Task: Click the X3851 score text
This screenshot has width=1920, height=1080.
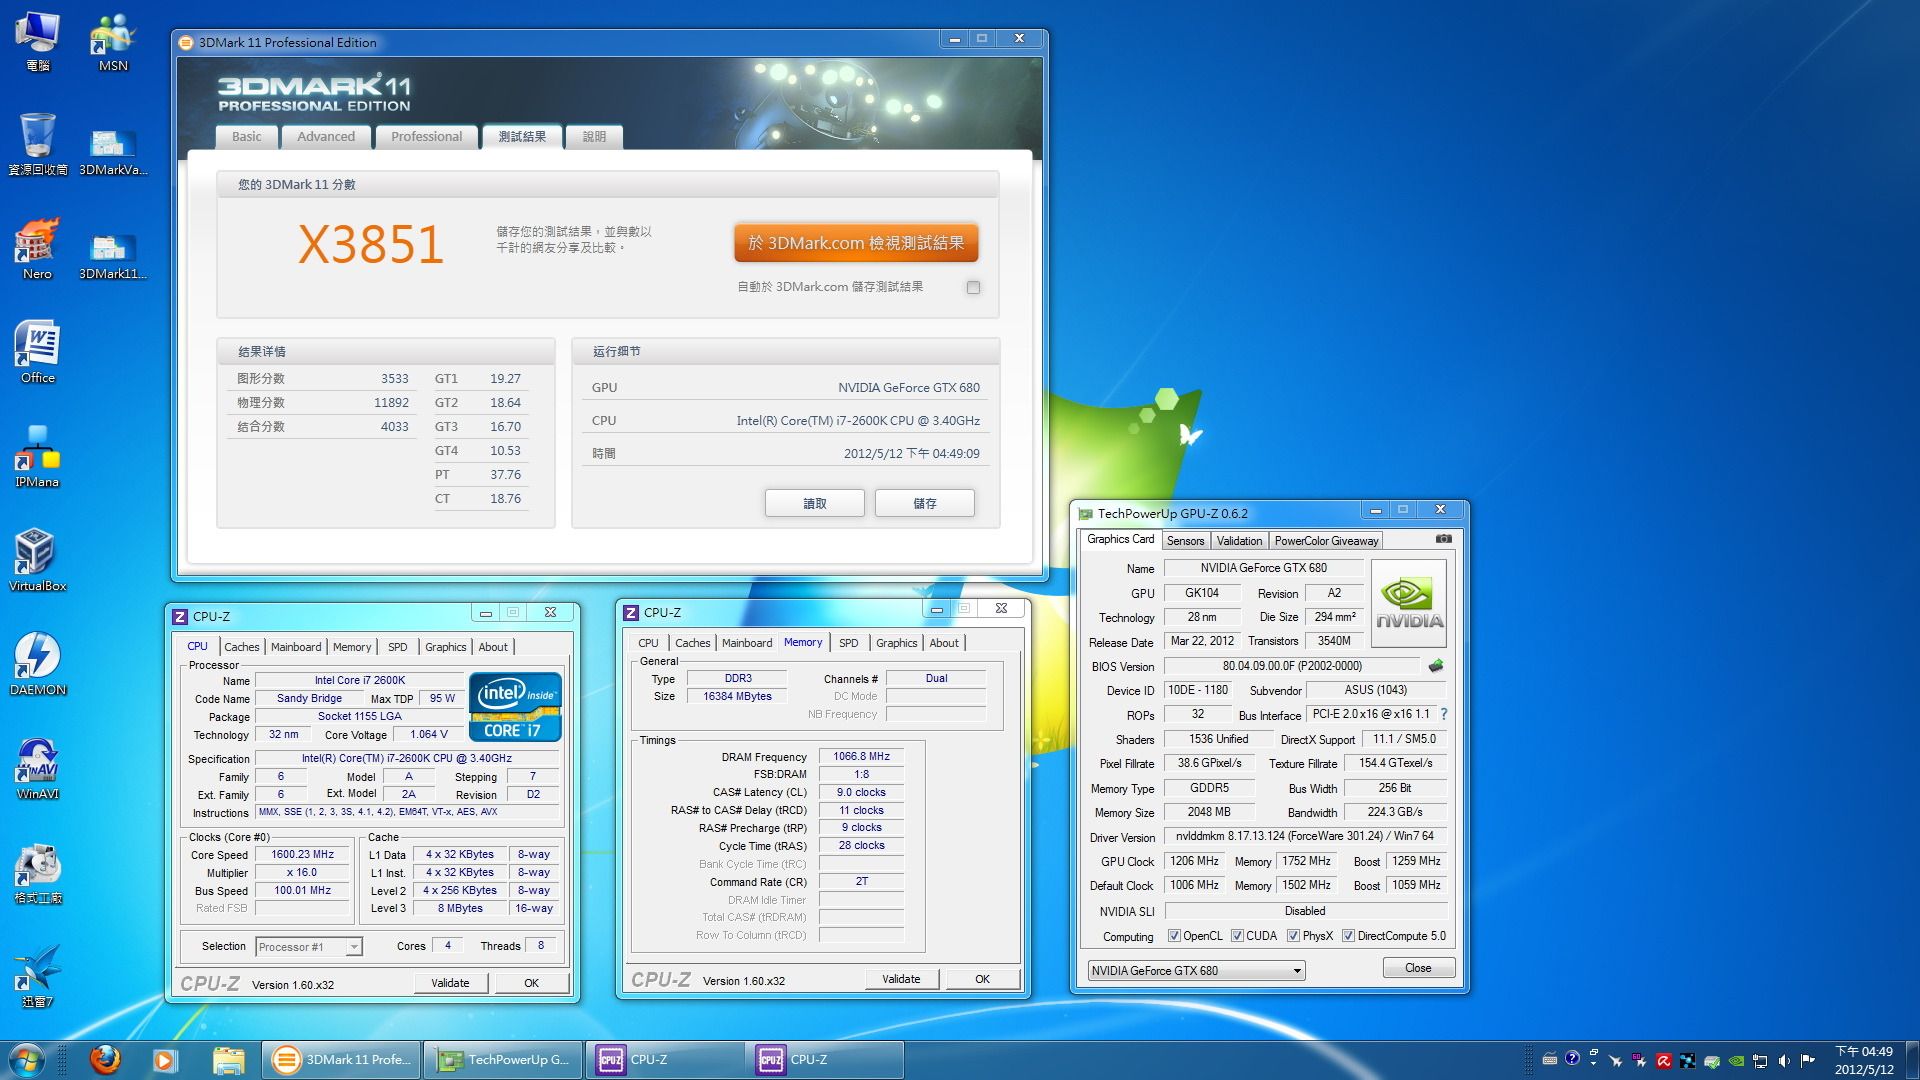Action: [x=371, y=244]
